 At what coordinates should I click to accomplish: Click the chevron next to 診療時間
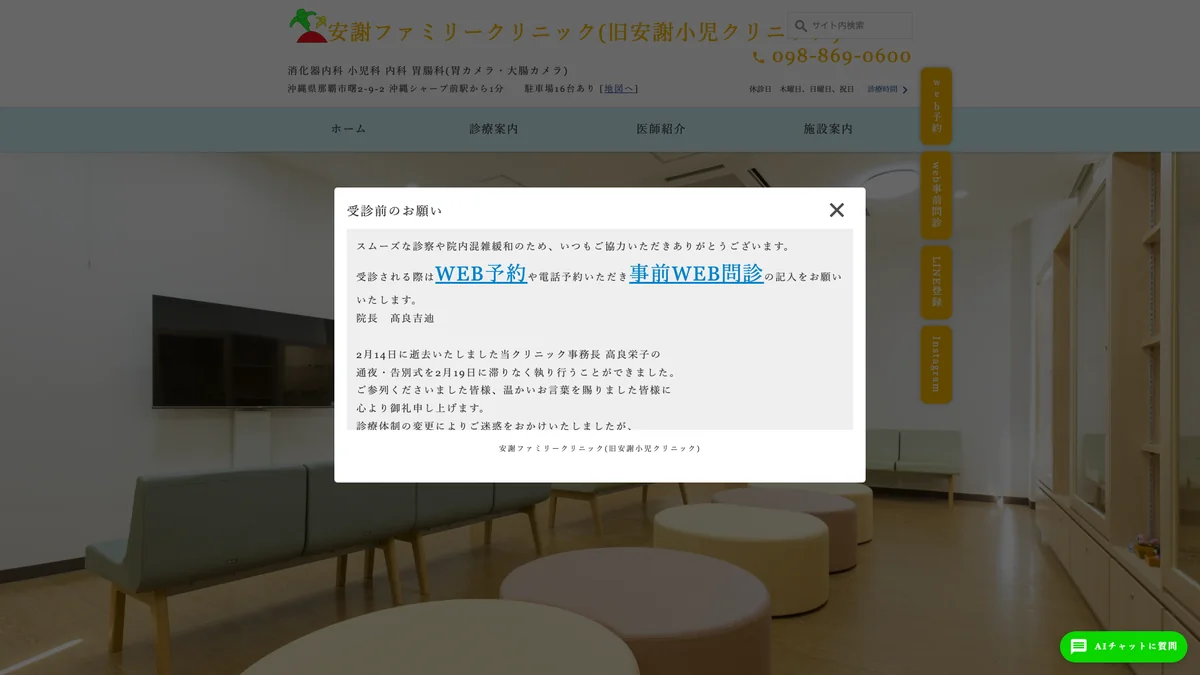(x=905, y=90)
